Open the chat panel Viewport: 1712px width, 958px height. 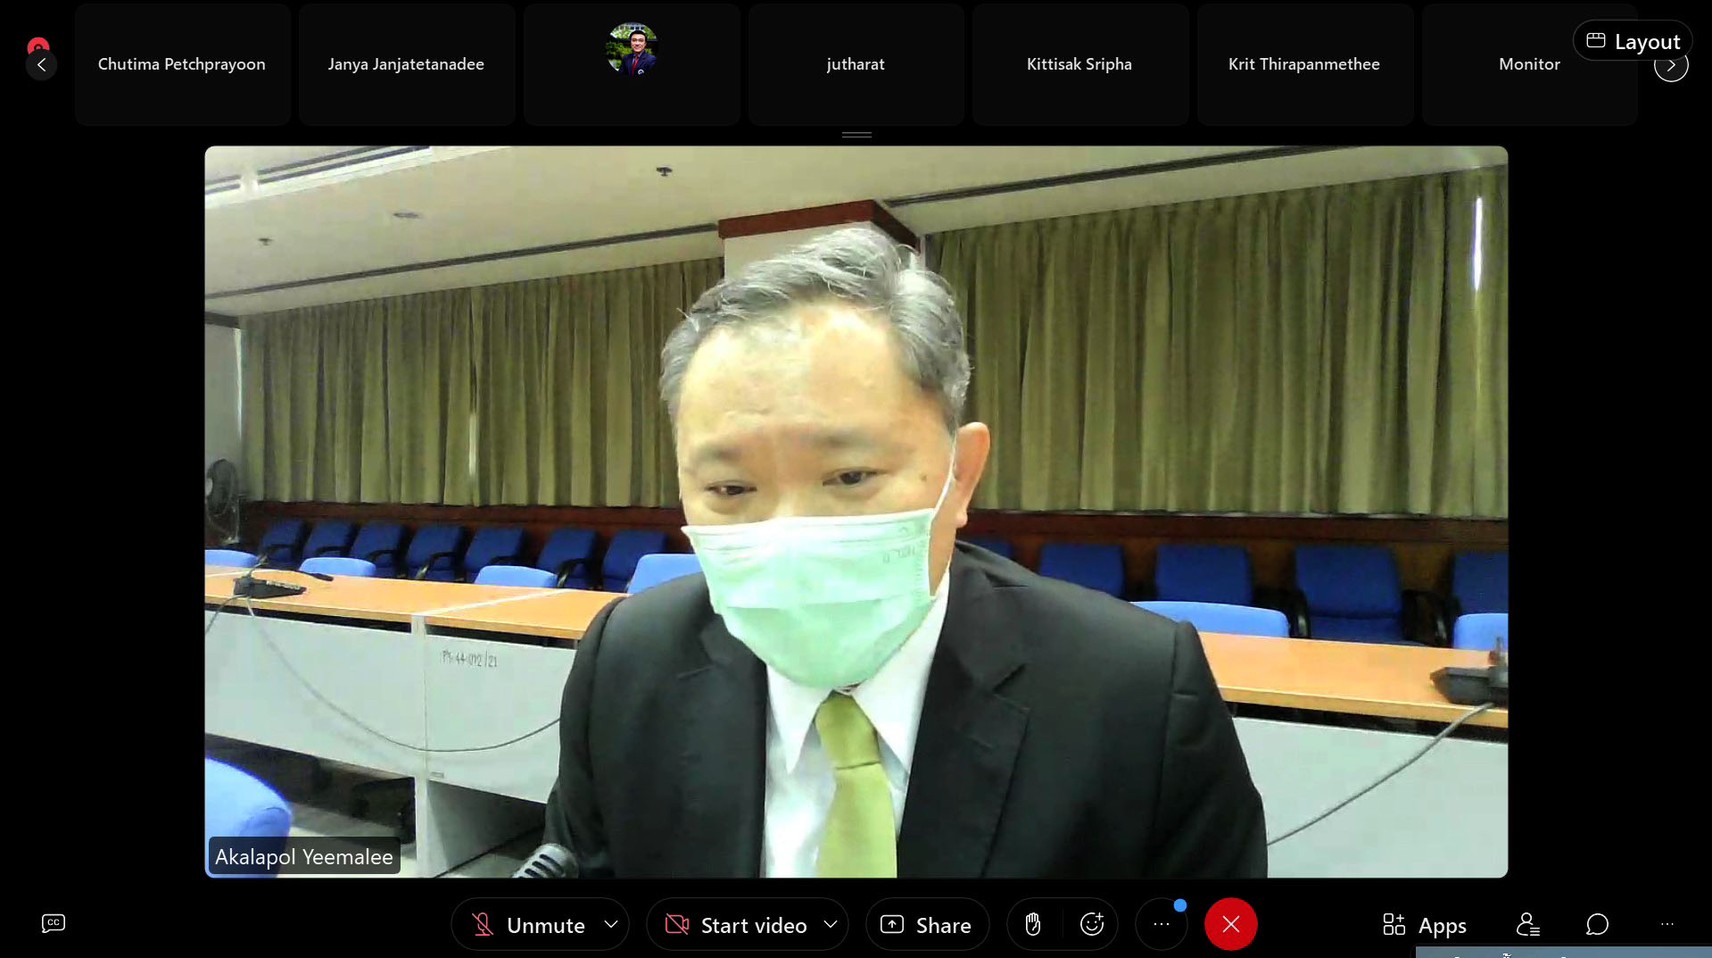pyautogui.click(x=1597, y=925)
